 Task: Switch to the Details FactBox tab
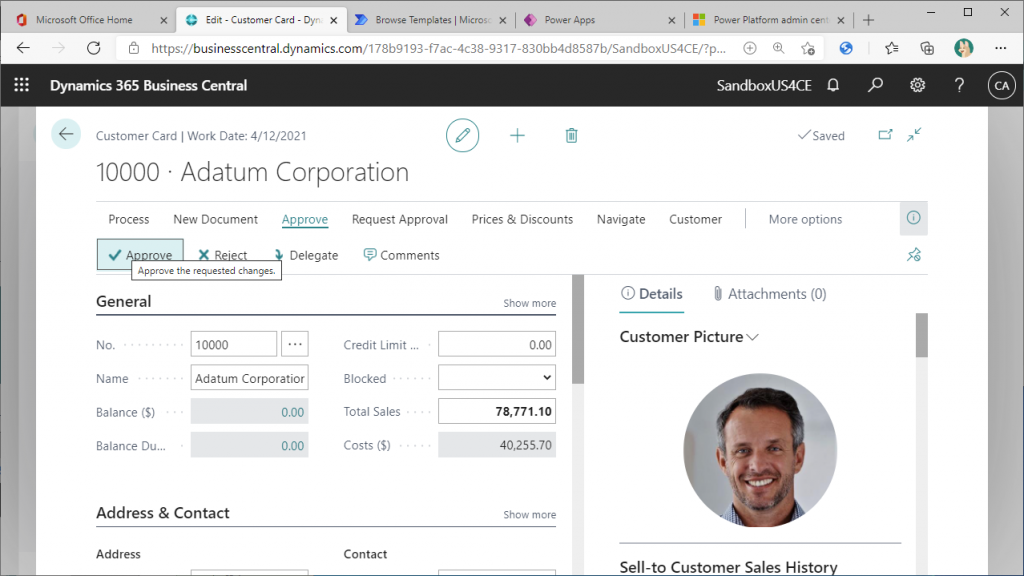click(x=652, y=294)
